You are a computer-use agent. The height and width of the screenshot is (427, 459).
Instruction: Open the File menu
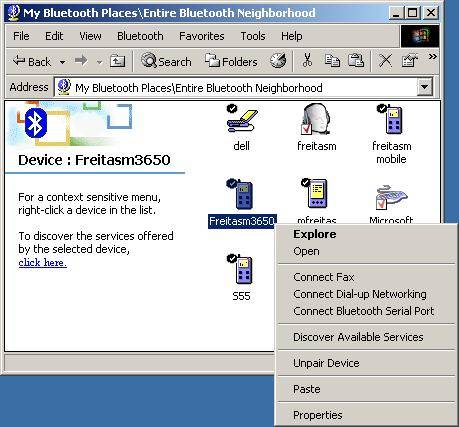coord(21,36)
